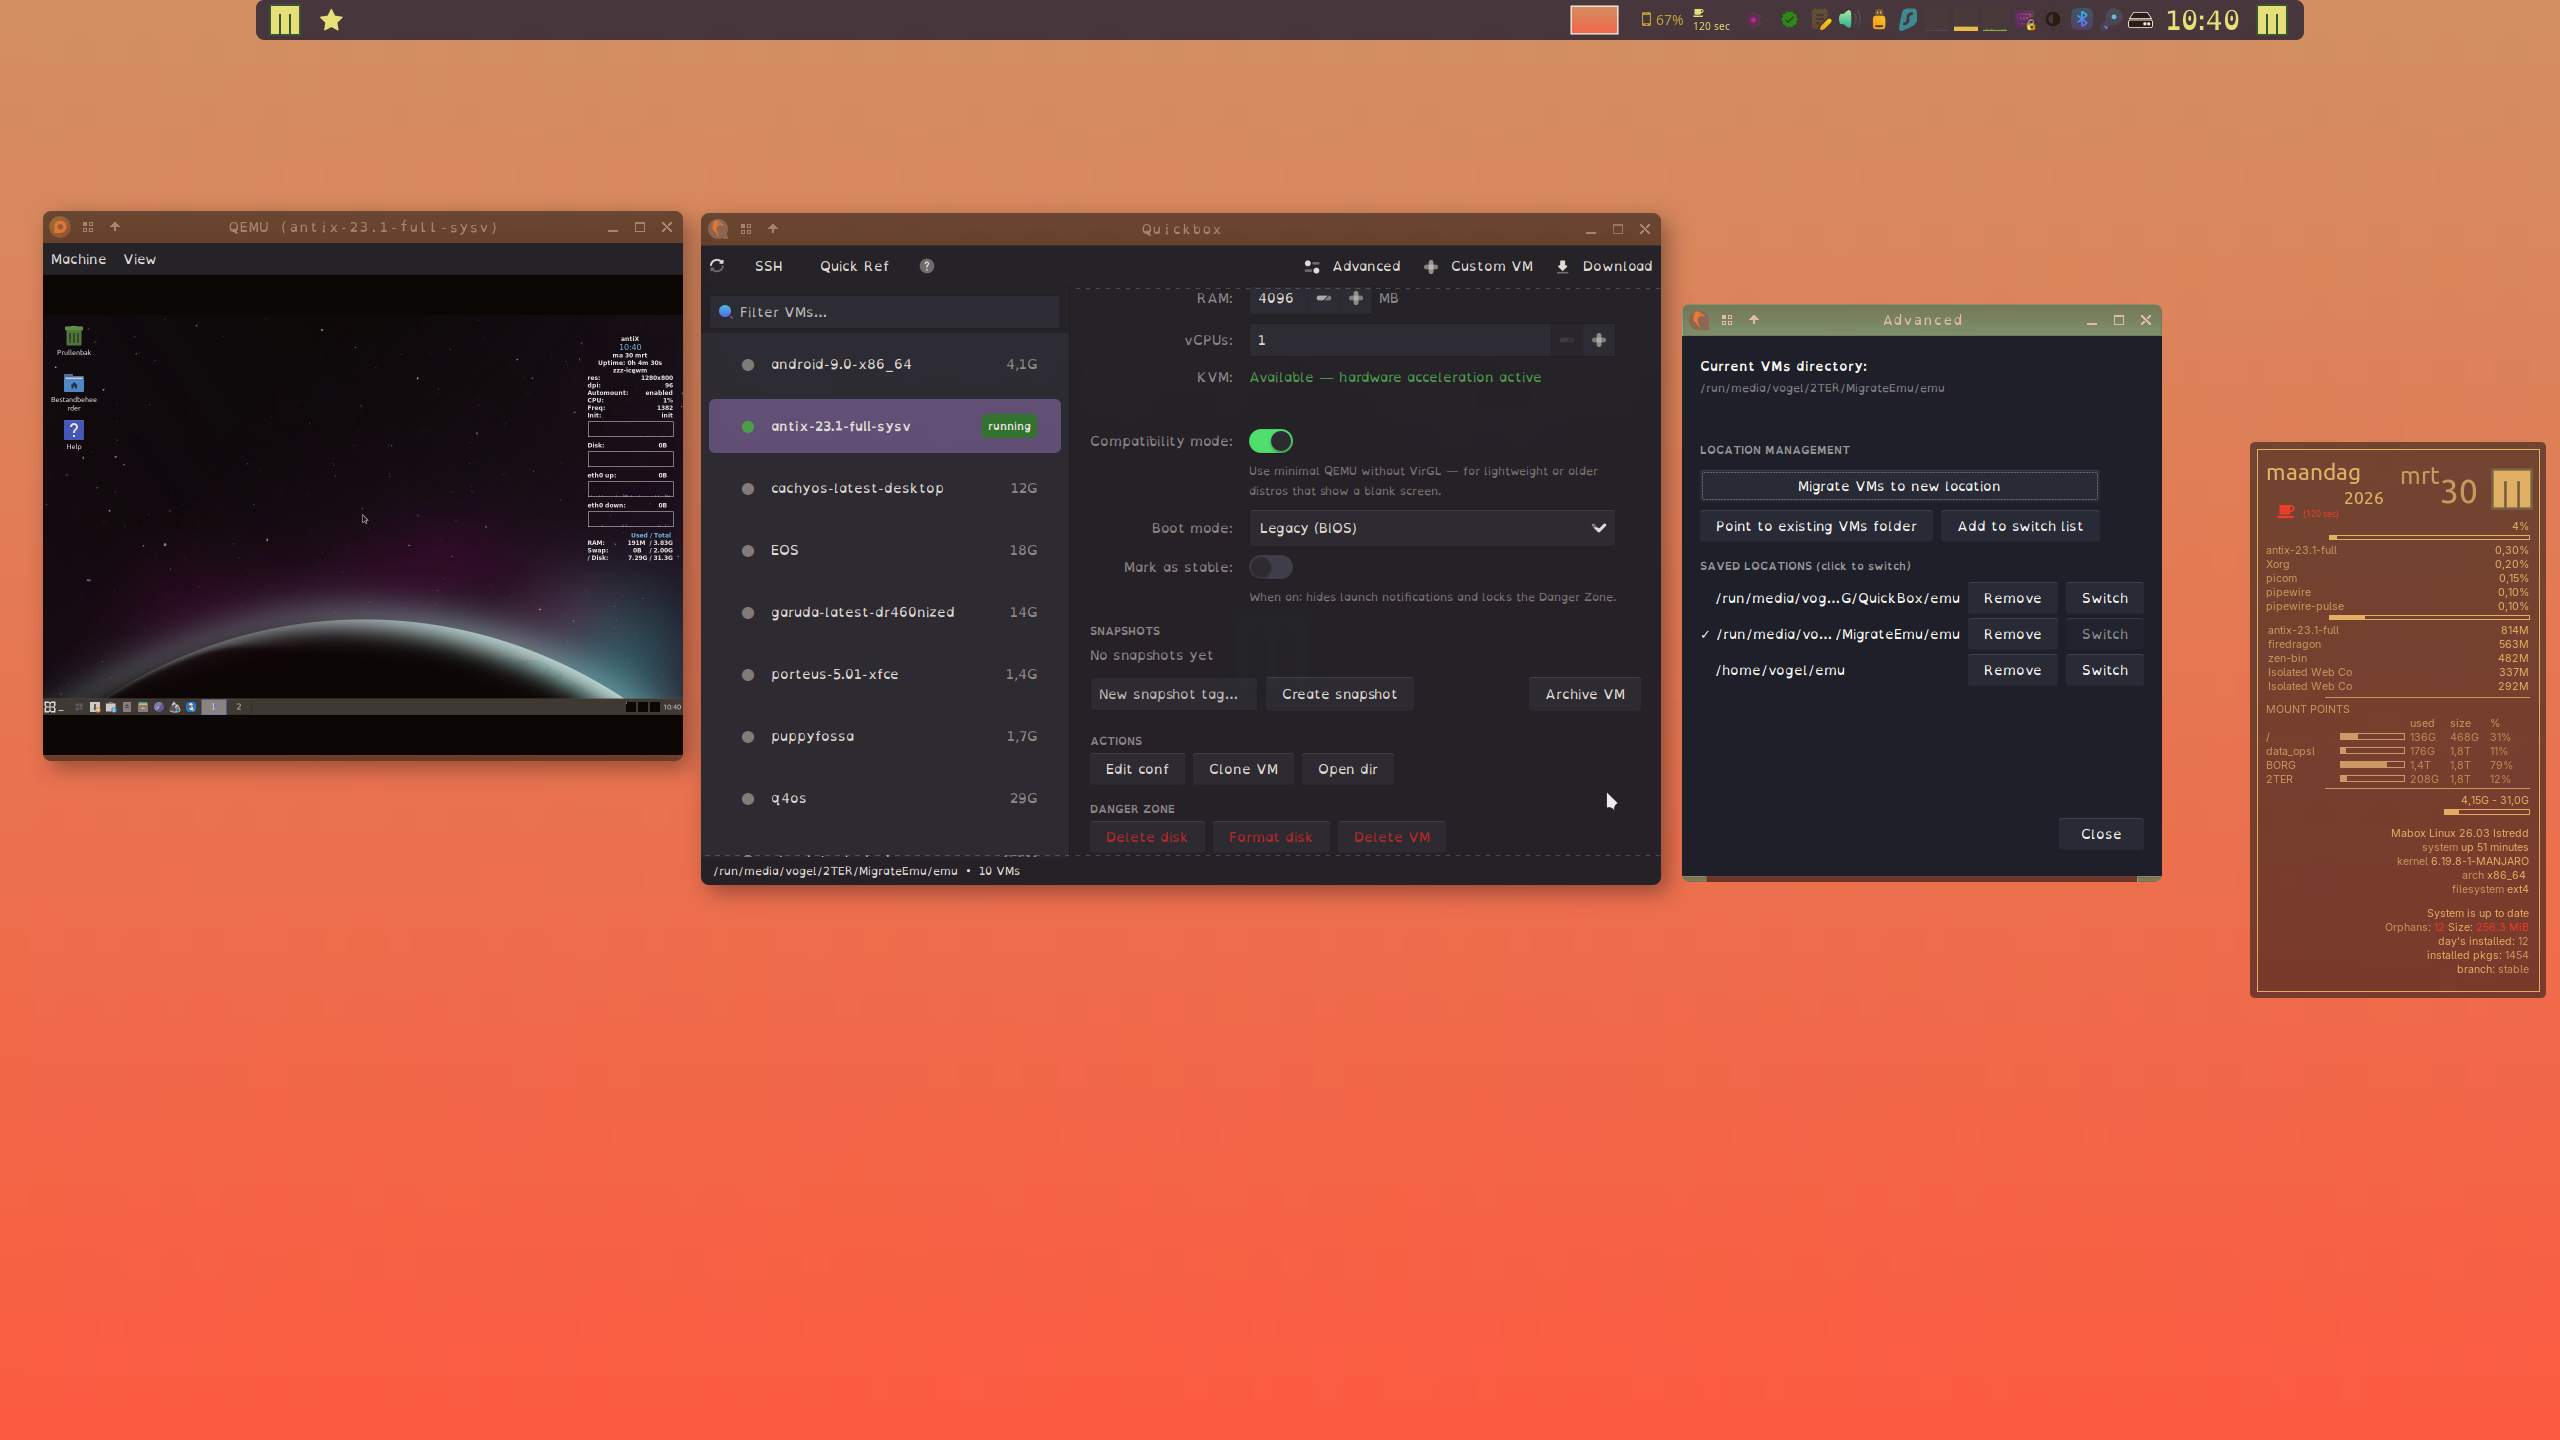The width and height of the screenshot is (2560, 1440).
Task: Click the refresh icon in Quickbox toolbar
Action: click(717, 266)
